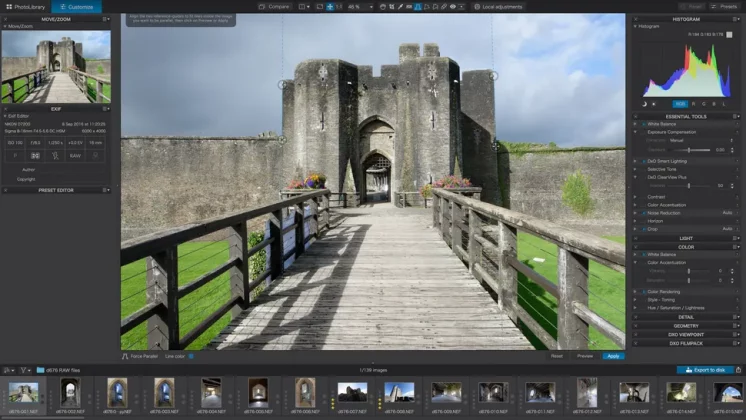Open the Customize tab

79,6
